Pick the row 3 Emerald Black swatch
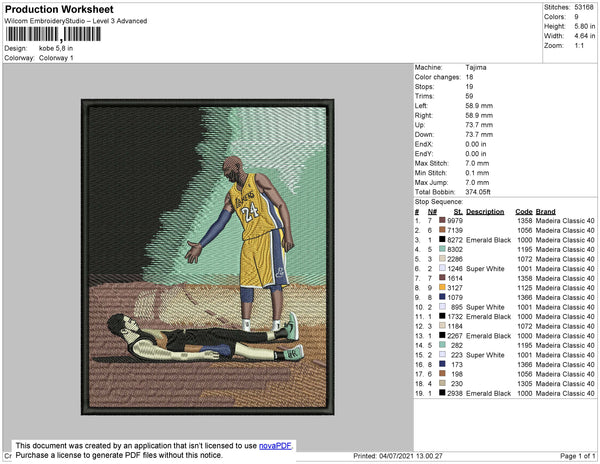The height and width of the screenshot is (464, 600). point(442,239)
